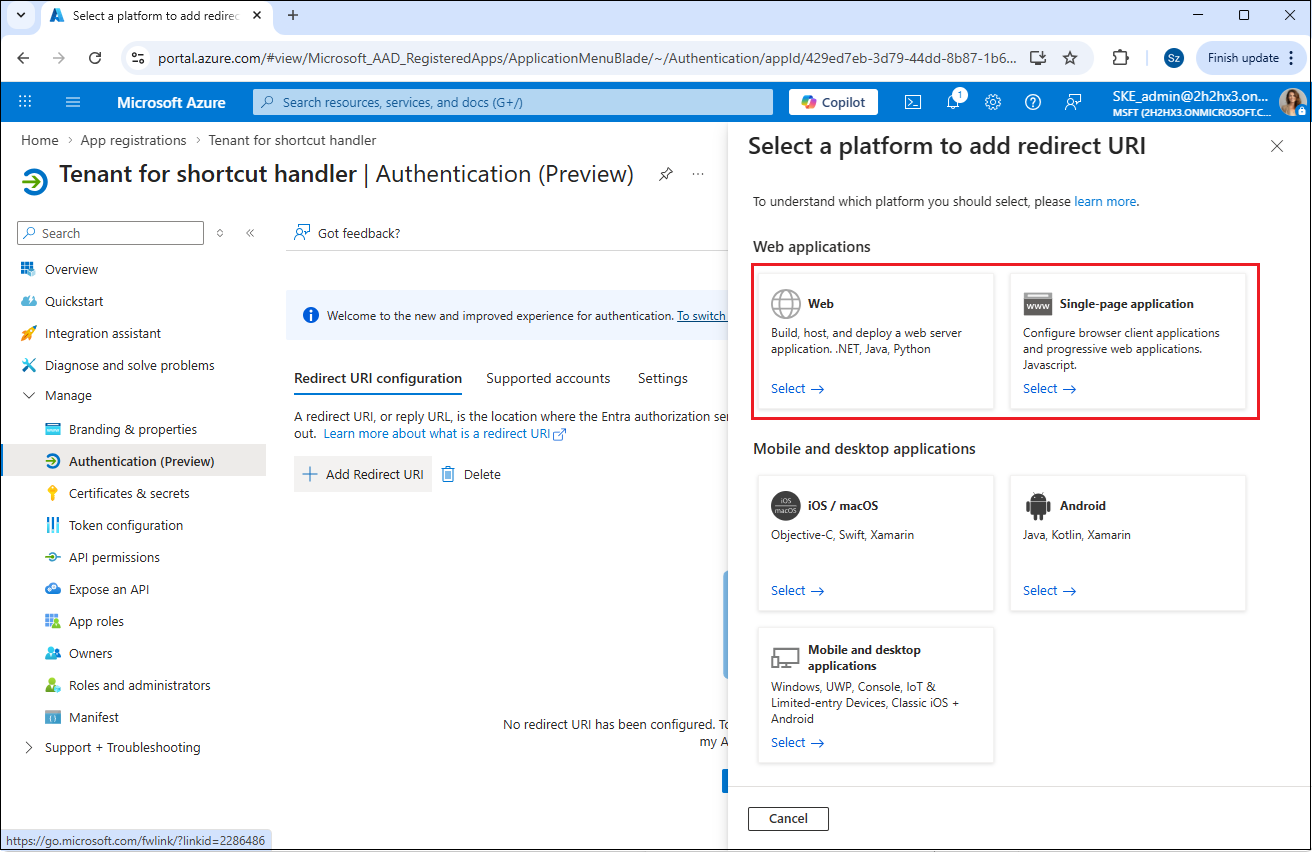
Task: Click Cancel in the platform panel
Action: tap(788, 819)
